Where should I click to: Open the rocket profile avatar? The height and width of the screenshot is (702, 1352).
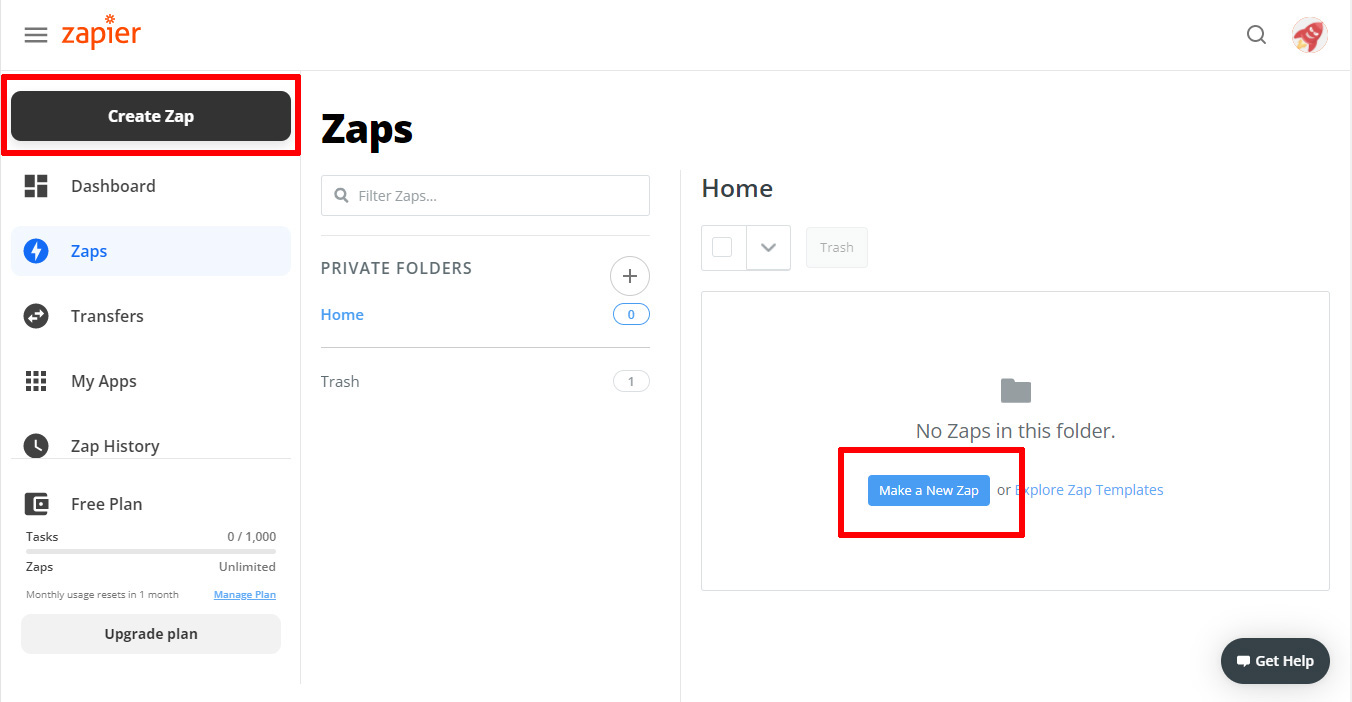(x=1309, y=35)
